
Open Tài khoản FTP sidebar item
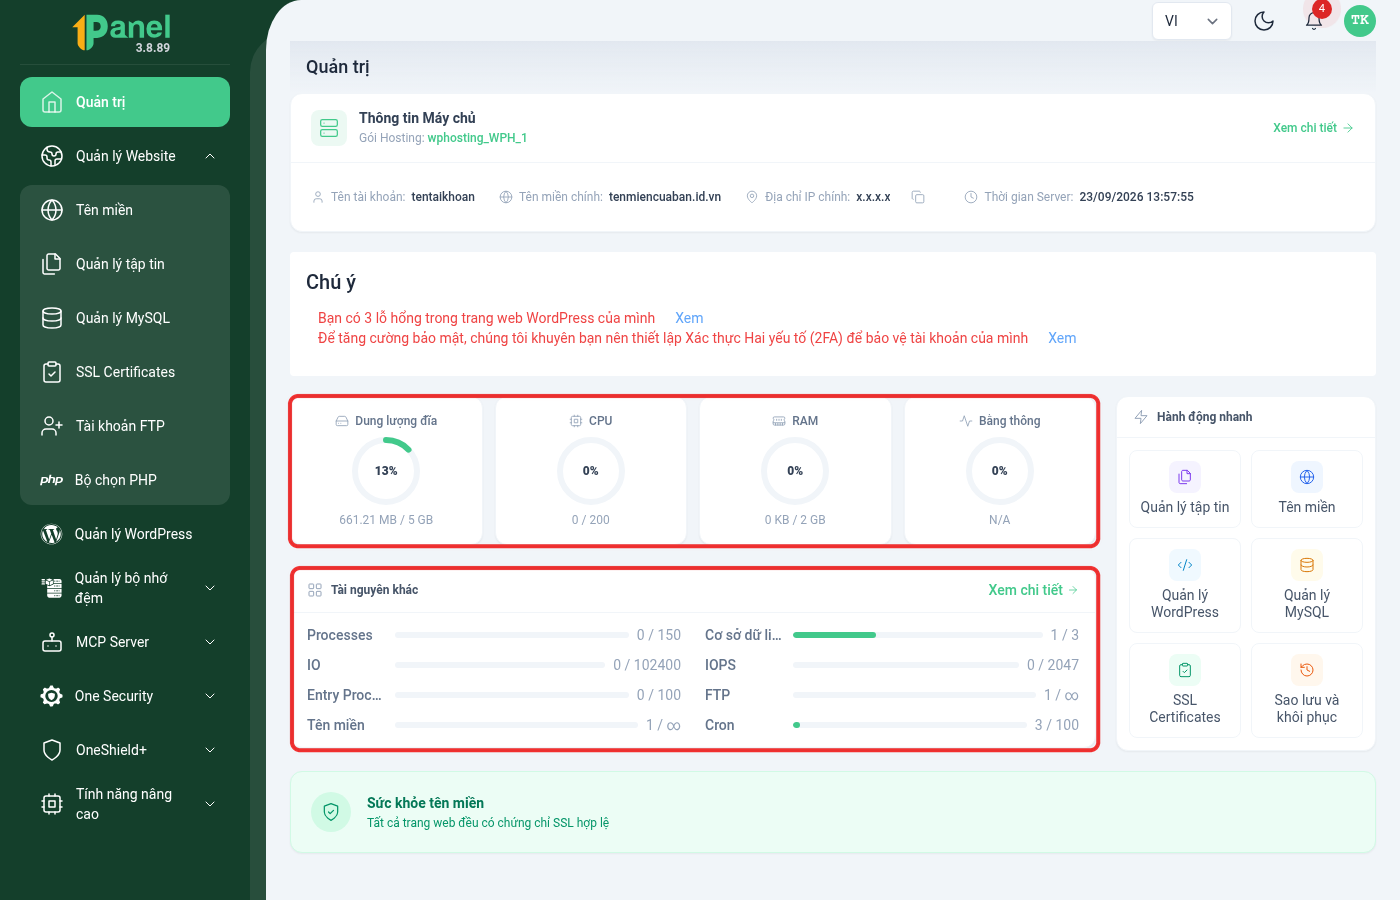pos(125,426)
